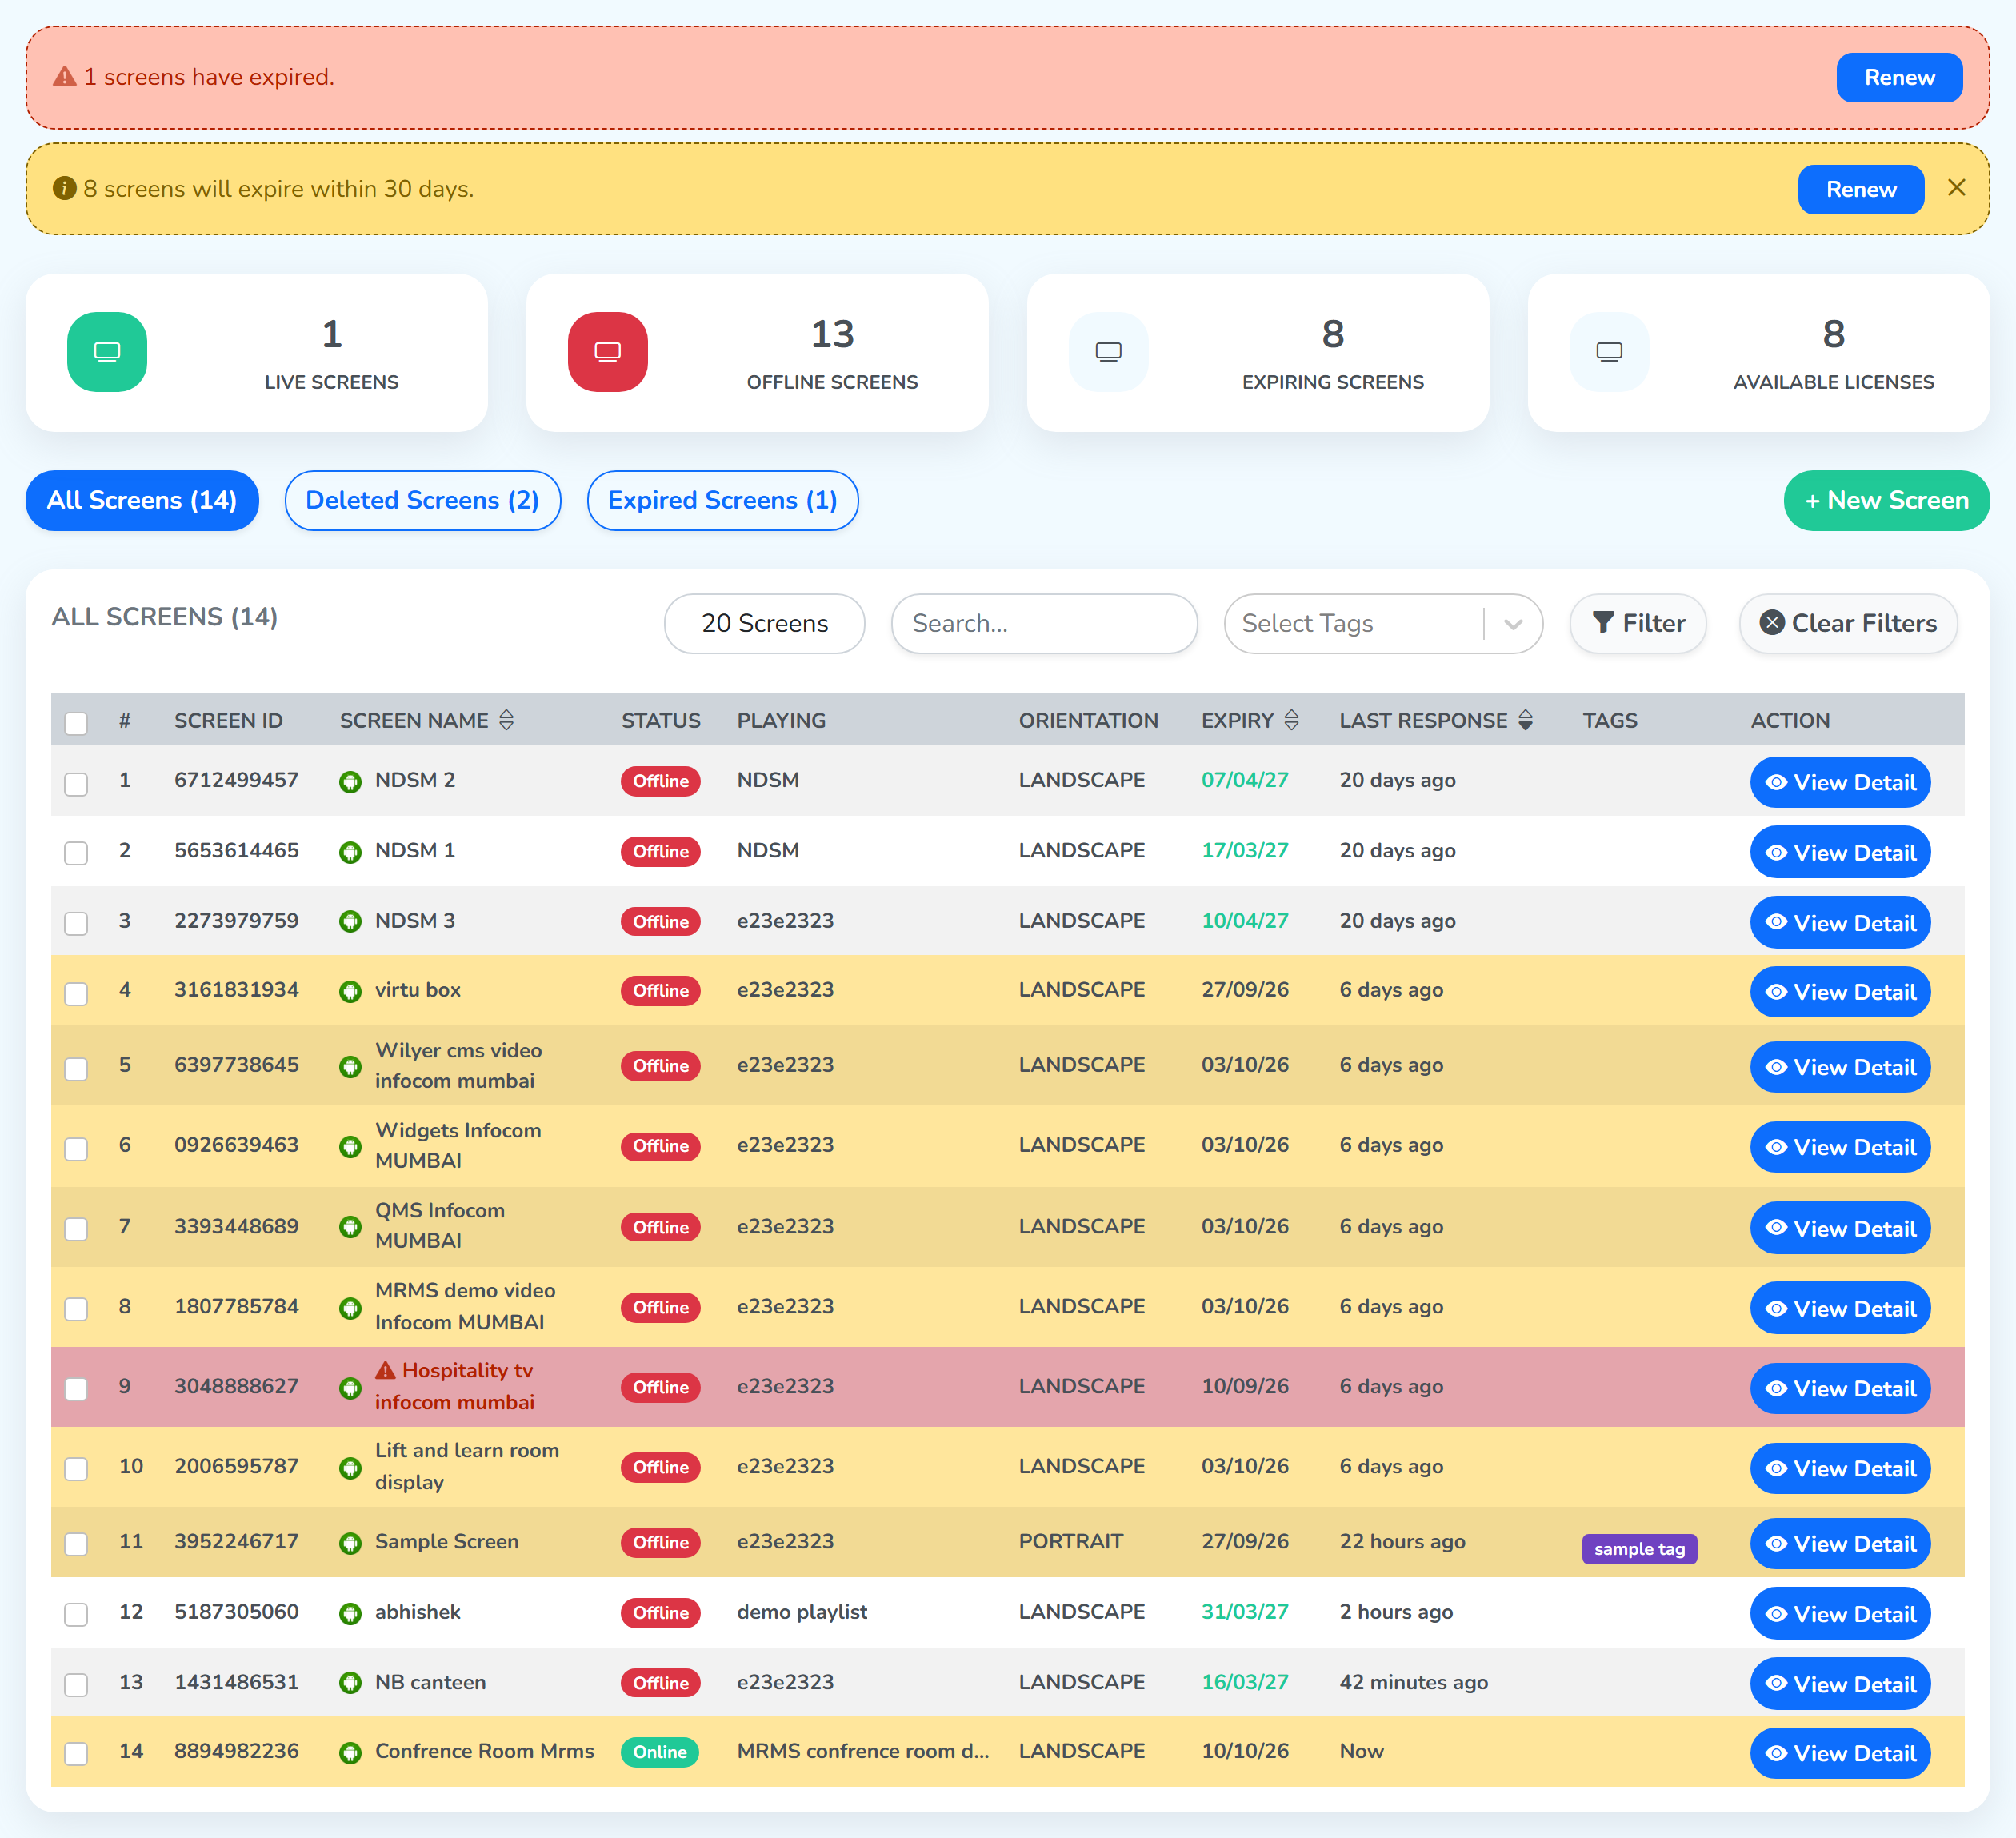Switch to Expired Screens (1) tab

coord(722,500)
